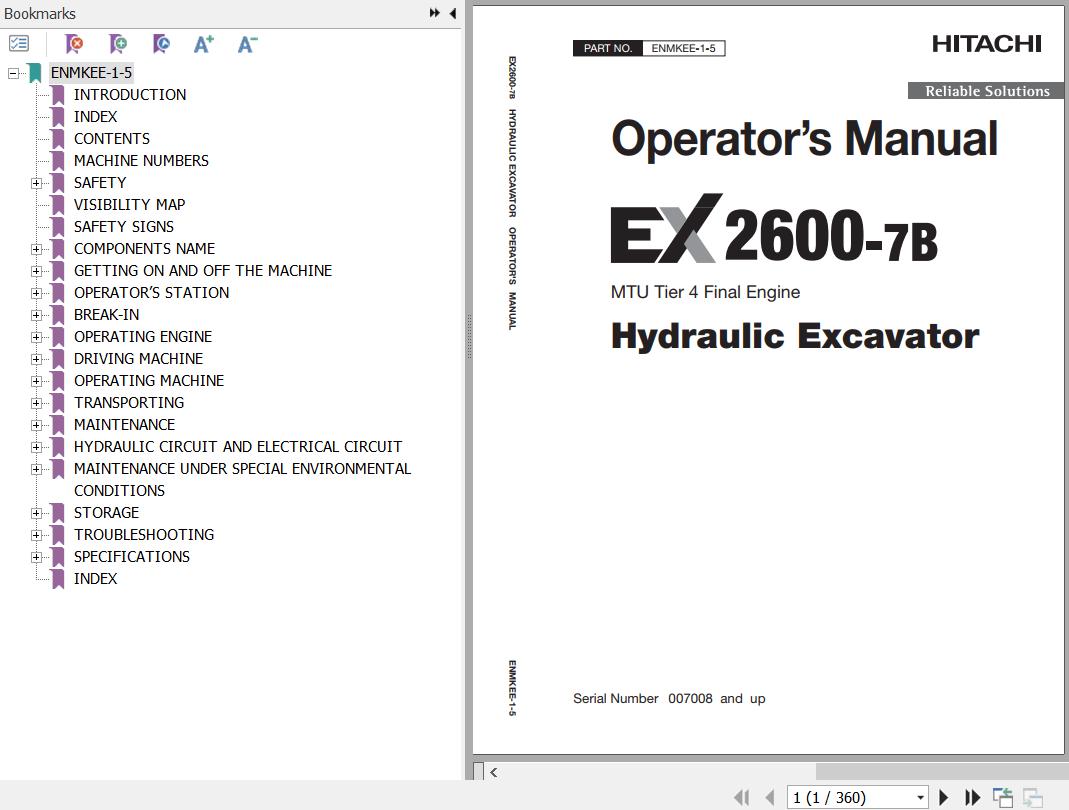Click the green ENMKEE-1-5 bookmark ribbon icon
This screenshot has height=810, width=1069.
click(35, 73)
